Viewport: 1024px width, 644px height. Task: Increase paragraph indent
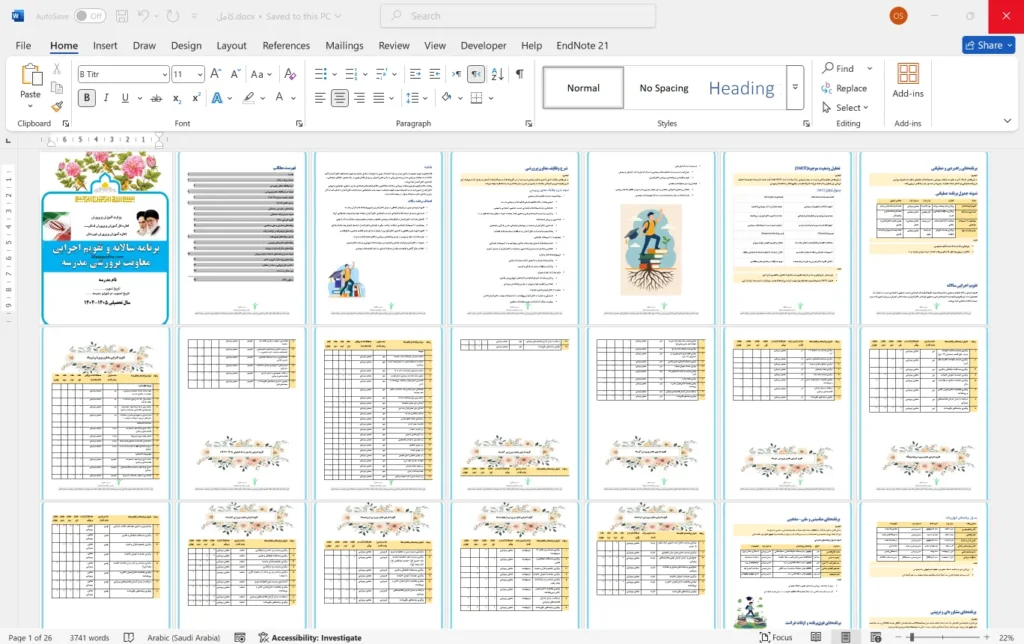point(434,74)
